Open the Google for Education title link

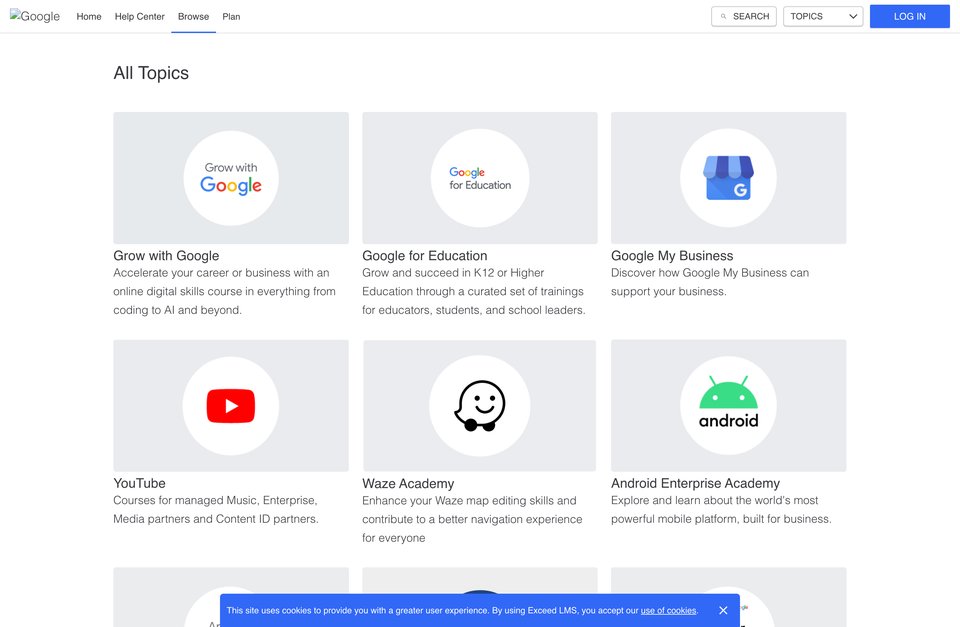[x=424, y=256]
